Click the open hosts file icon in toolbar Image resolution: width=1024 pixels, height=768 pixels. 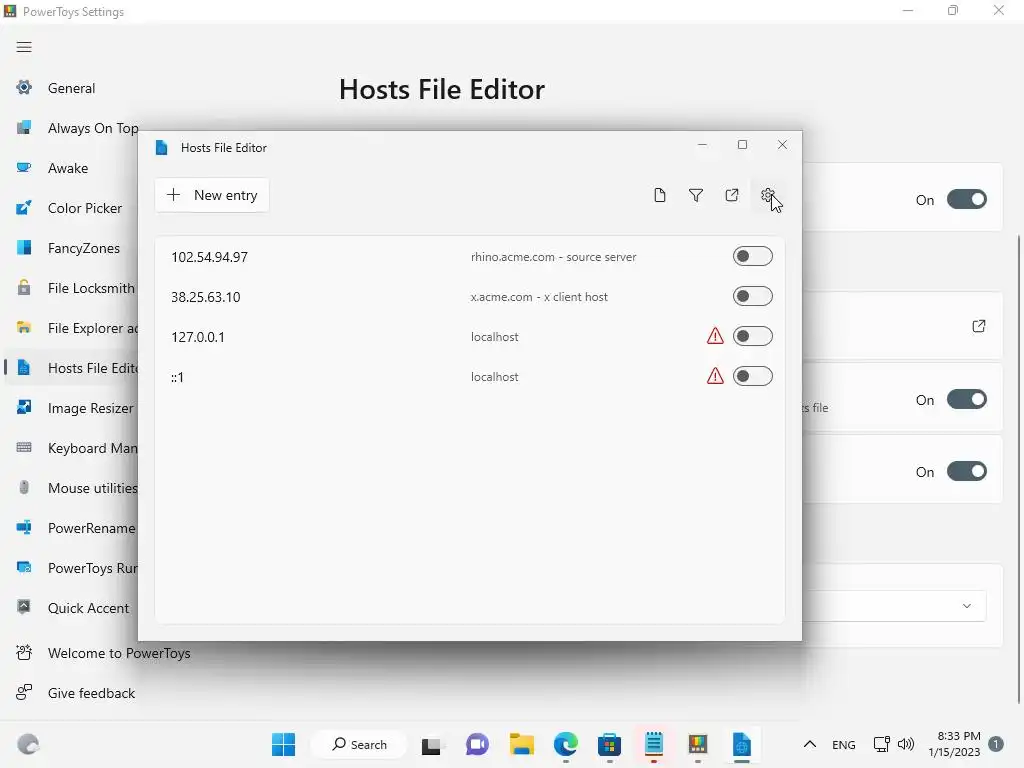coord(731,195)
